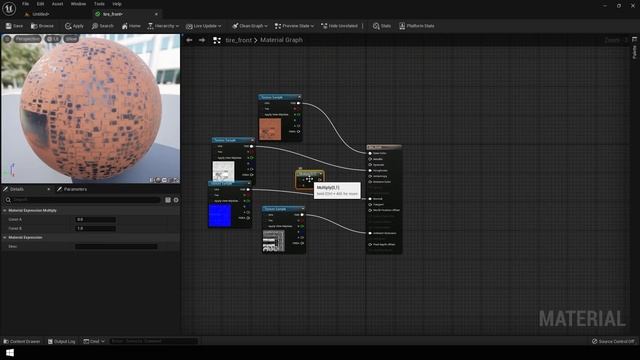Image resolution: width=640 pixels, height=360 pixels.
Task: Open the Help menu
Action: point(117,4)
